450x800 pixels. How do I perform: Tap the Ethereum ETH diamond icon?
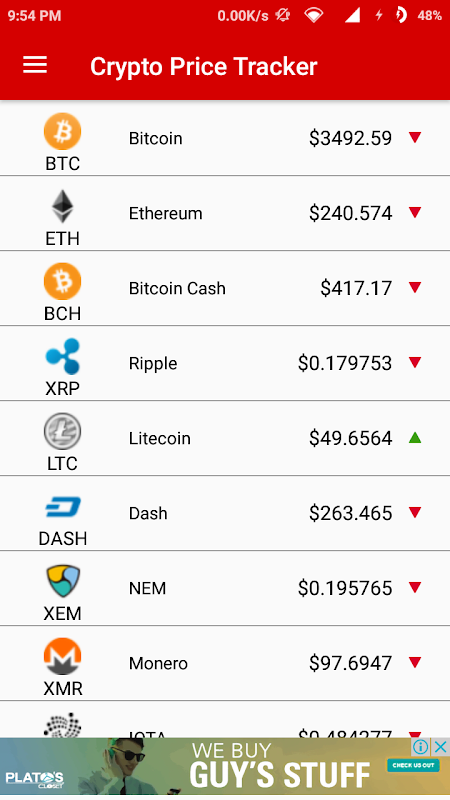pyautogui.click(x=62, y=206)
